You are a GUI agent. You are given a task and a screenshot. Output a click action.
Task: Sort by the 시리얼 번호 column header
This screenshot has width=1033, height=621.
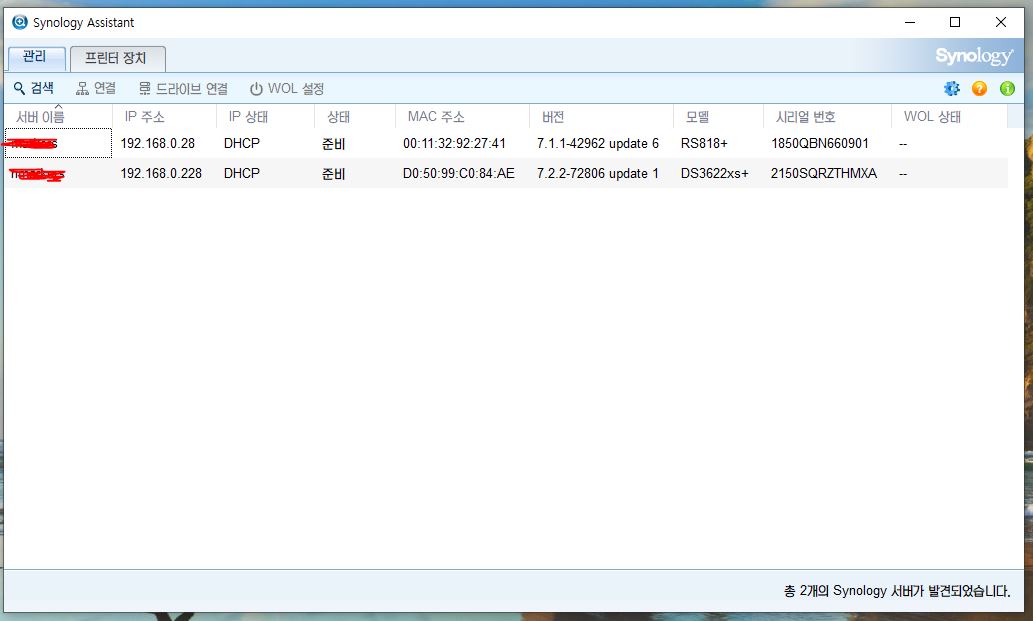tap(827, 117)
